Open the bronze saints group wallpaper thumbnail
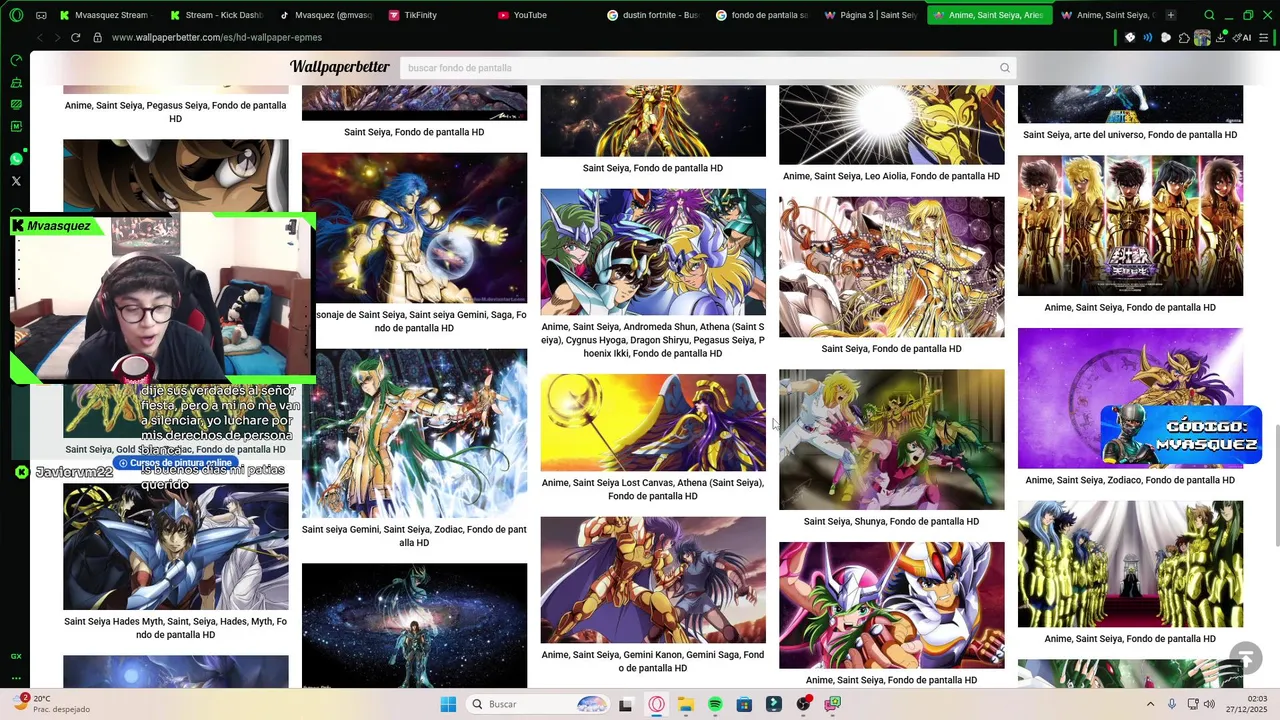1280x720 pixels. [x=653, y=252]
